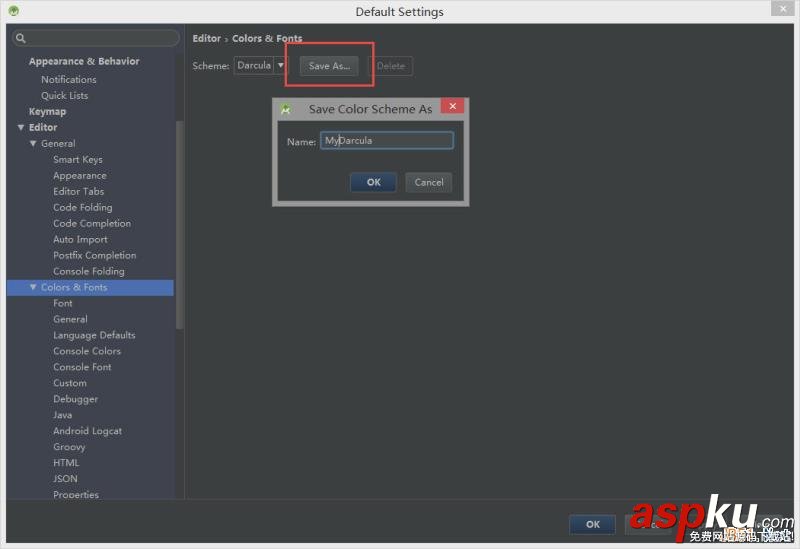Screen dimensions: 800x549
Task: Click the disabled Delete scheme button
Action: (391, 66)
